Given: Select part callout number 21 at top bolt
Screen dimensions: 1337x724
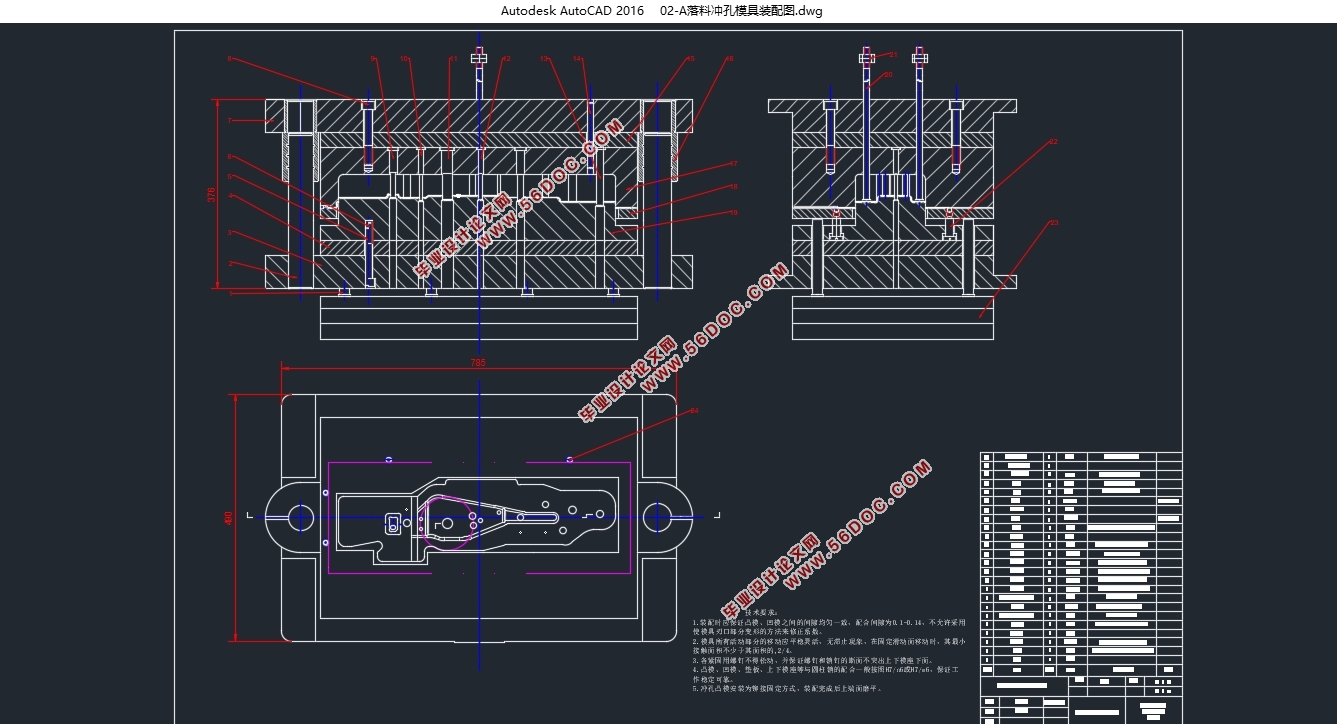Looking at the screenshot, I should point(893,55).
